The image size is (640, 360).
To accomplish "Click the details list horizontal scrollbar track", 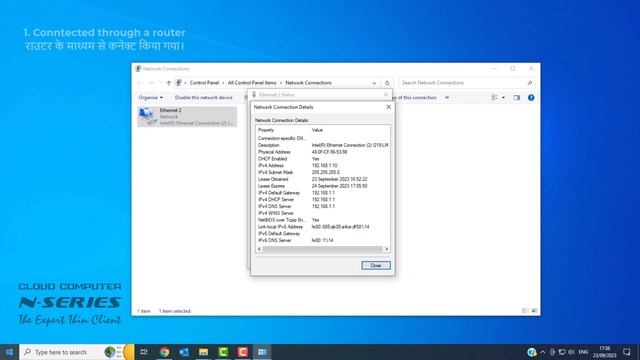I will point(322,249).
